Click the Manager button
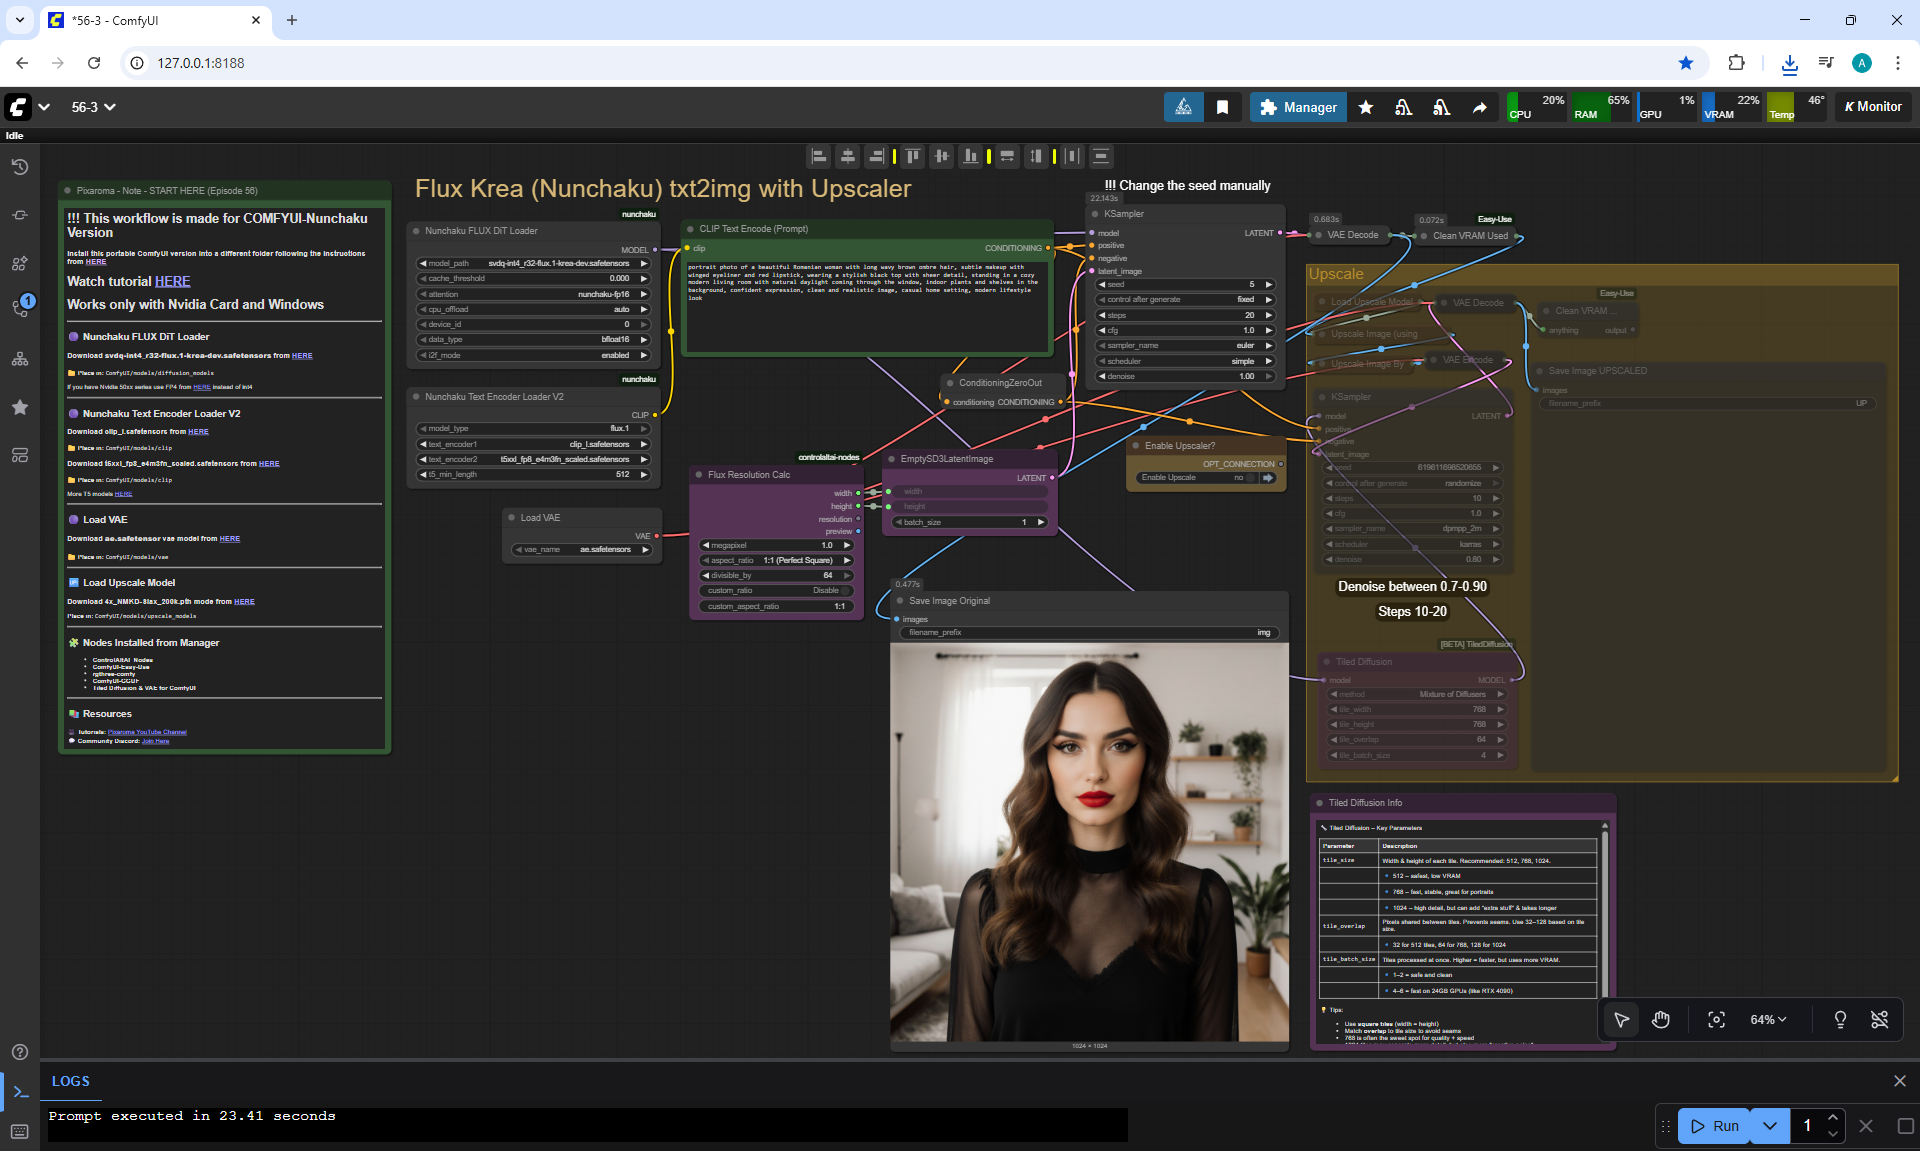1920x1151 pixels. click(1297, 107)
